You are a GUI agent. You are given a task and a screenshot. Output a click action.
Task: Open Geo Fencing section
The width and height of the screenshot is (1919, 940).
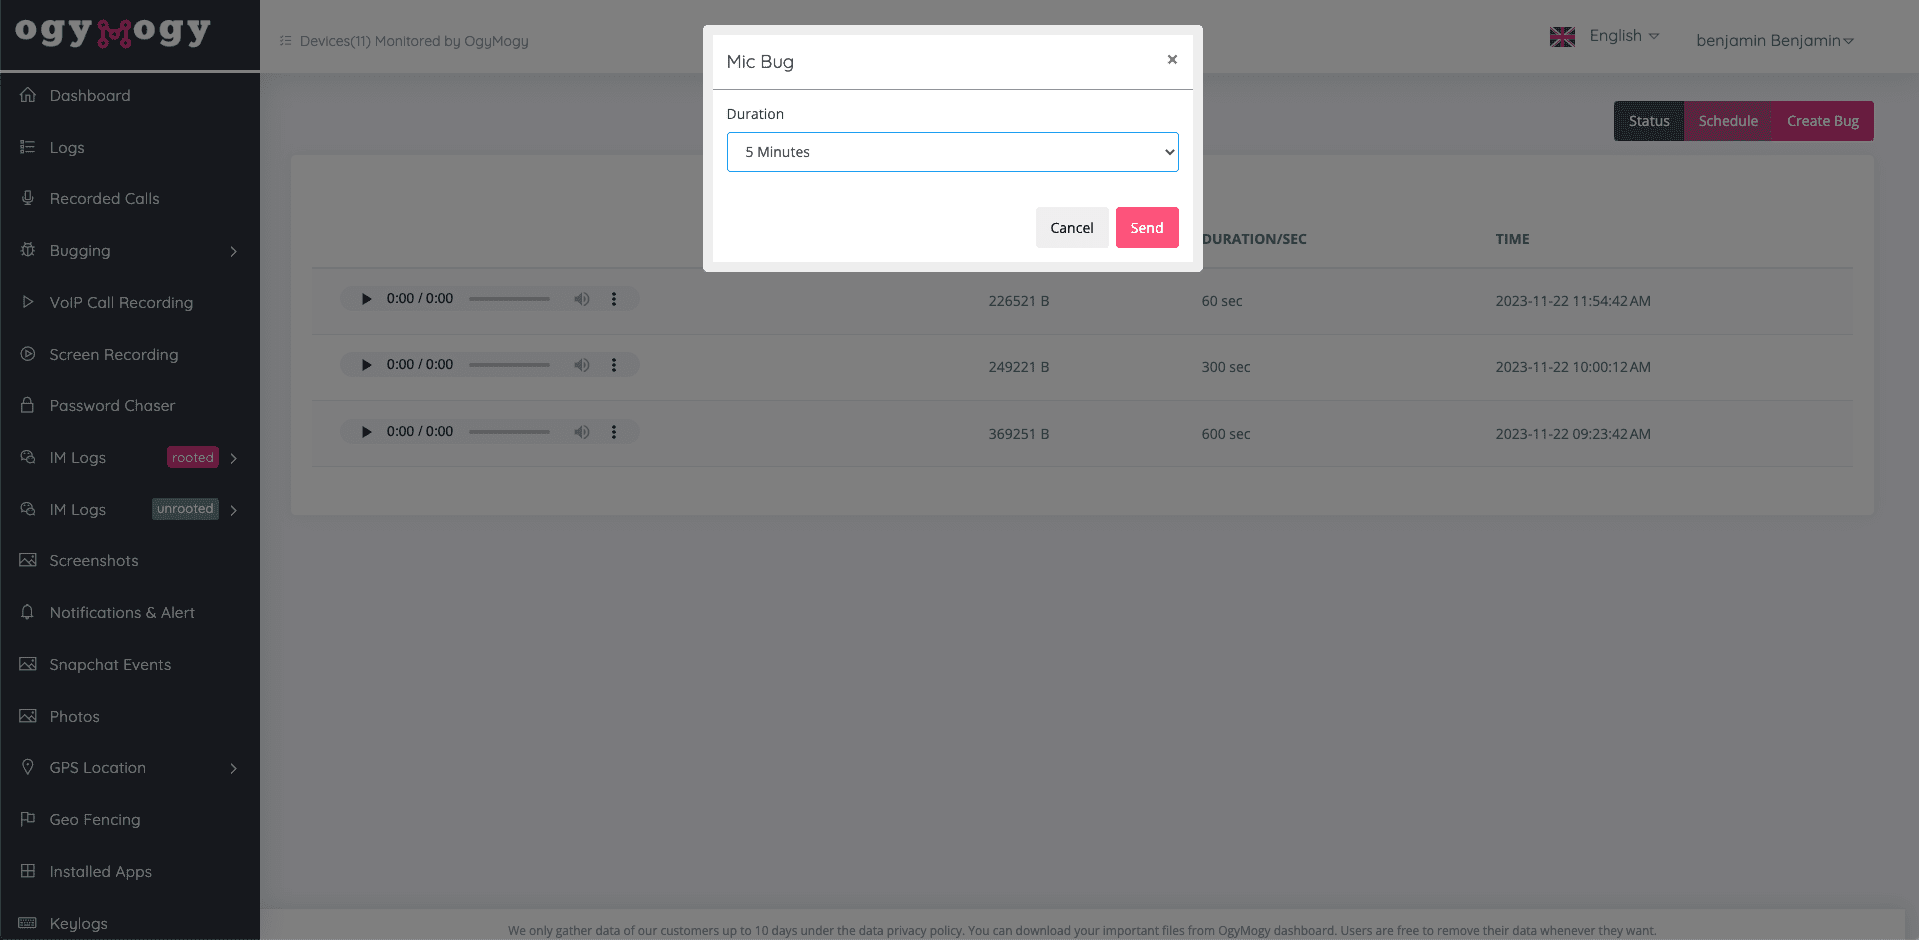pyautogui.click(x=95, y=819)
